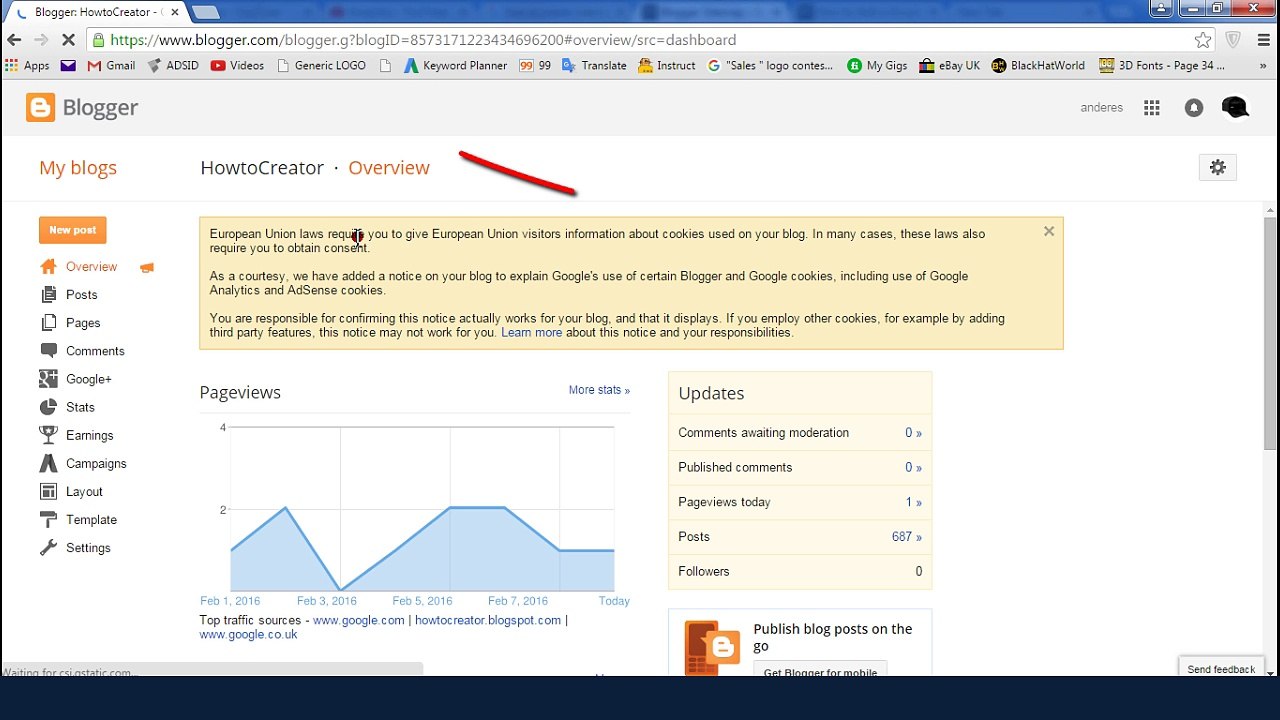Open www.google.com traffic source link
The width and height of the screenshot is (1280, 720).
coord(359,620)
